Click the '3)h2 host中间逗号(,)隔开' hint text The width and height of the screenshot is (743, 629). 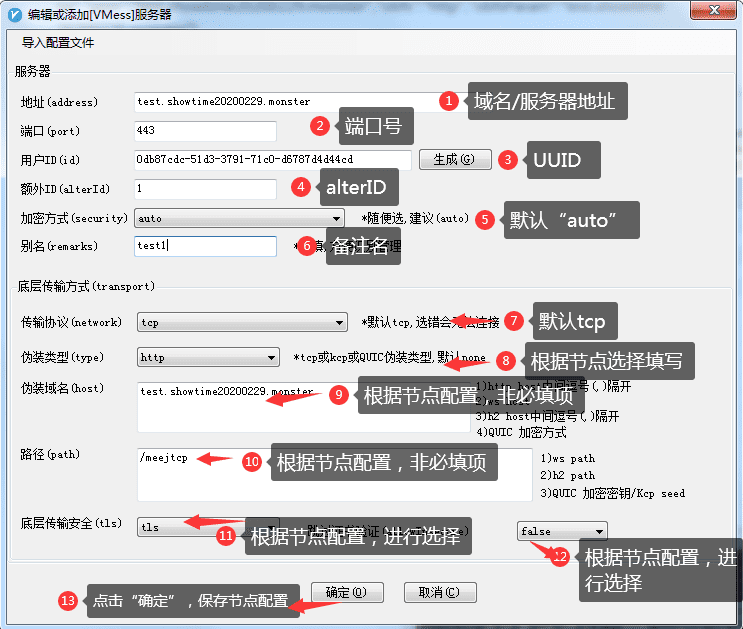coord(547,417)
